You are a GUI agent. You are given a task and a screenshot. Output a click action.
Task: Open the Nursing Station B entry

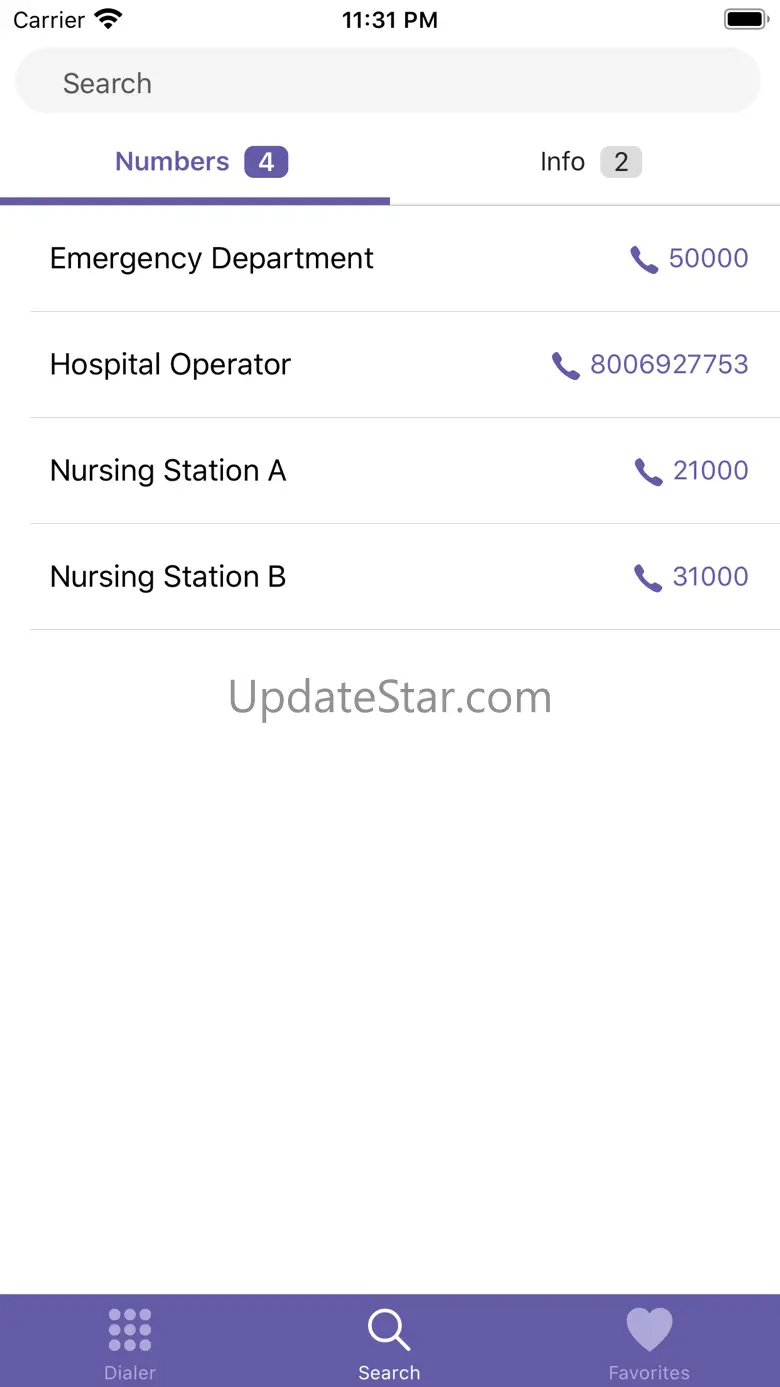pyautogui.click(x=168, y=576)
